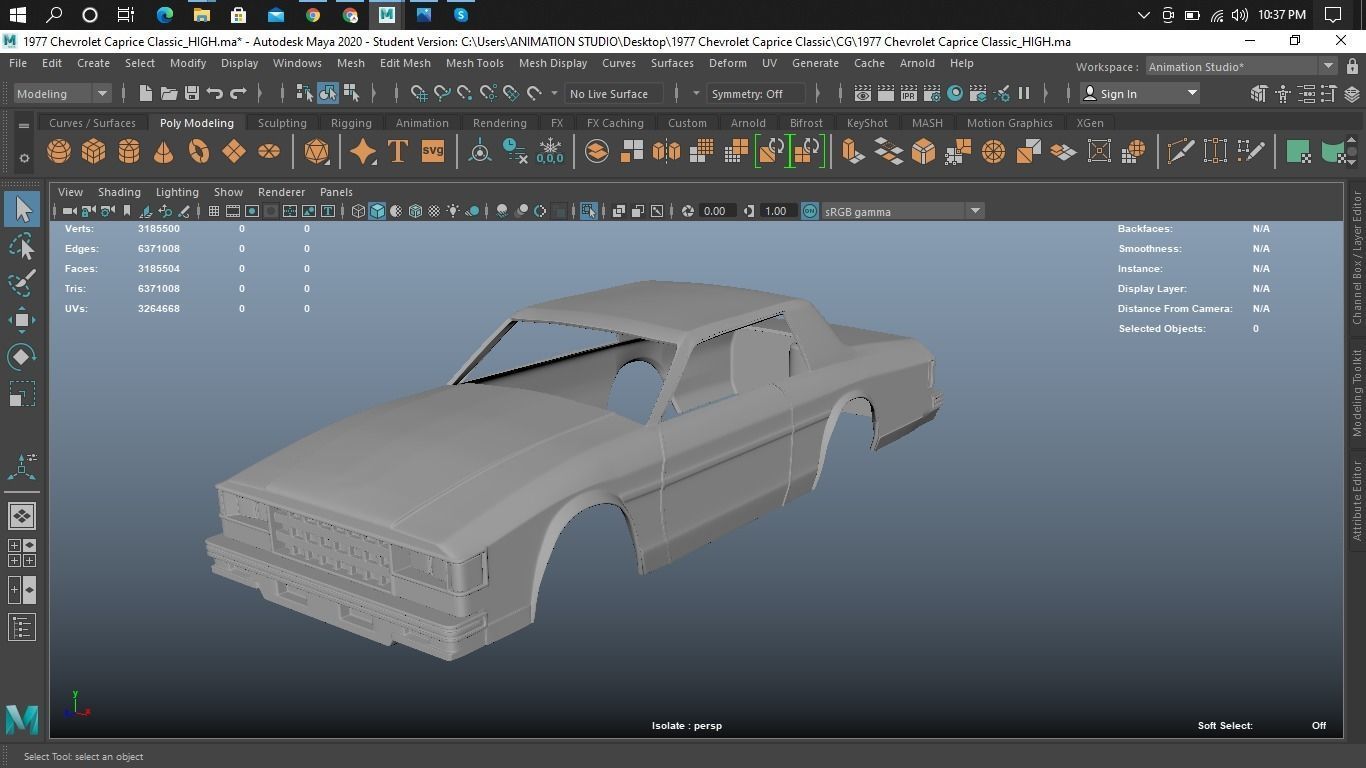Open the viewport Shading menu
The width and height of the screenshot is (1366, 768).
119,192
